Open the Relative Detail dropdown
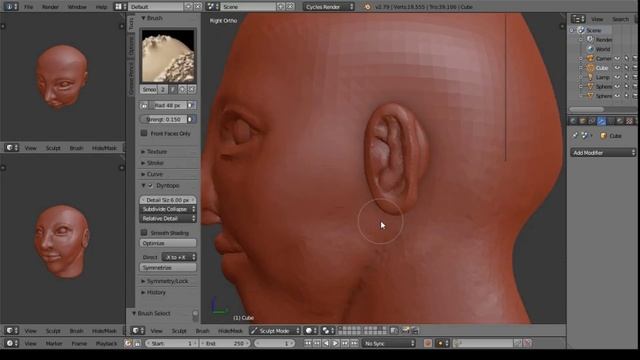Image resolution: width=640 pixels, height=360 pixels. [x=168, y=218]
